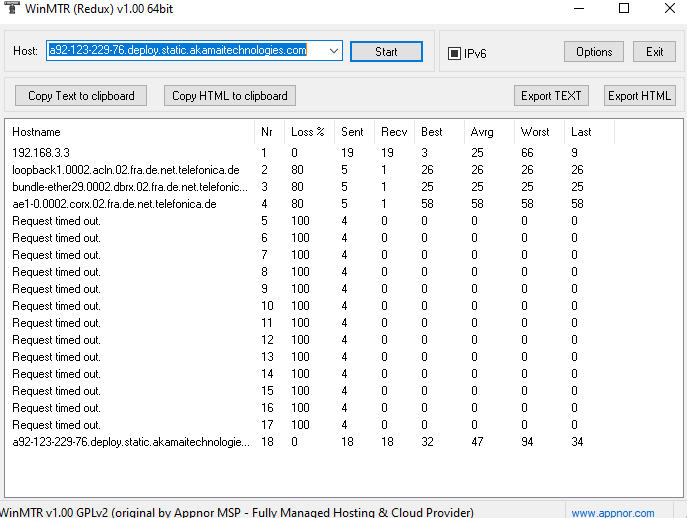
Task: Click Worst value 66 in hop 1
Action: point(527,153)
